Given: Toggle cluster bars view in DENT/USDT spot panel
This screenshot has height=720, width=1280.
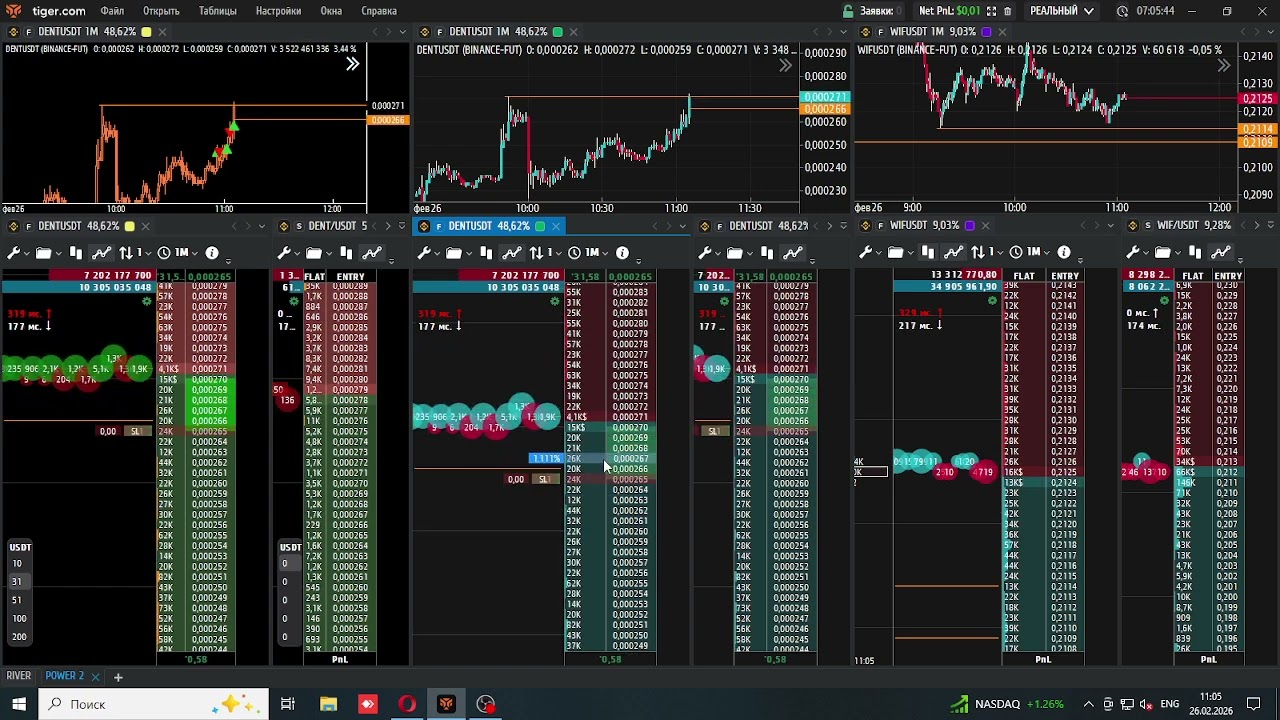Looking at the screenshot, I should pos(346,253).
